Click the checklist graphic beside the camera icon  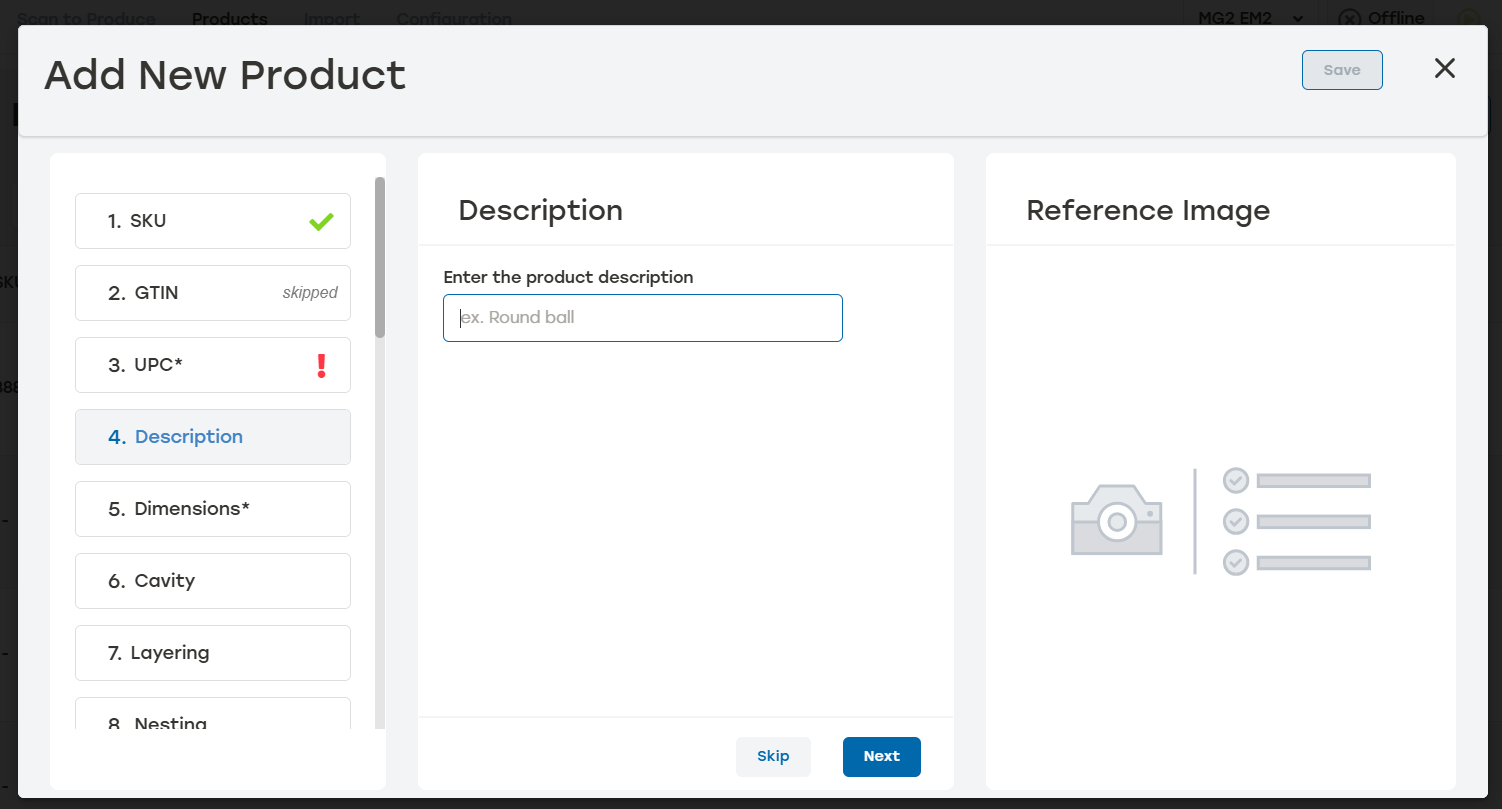coord(1295,520)
